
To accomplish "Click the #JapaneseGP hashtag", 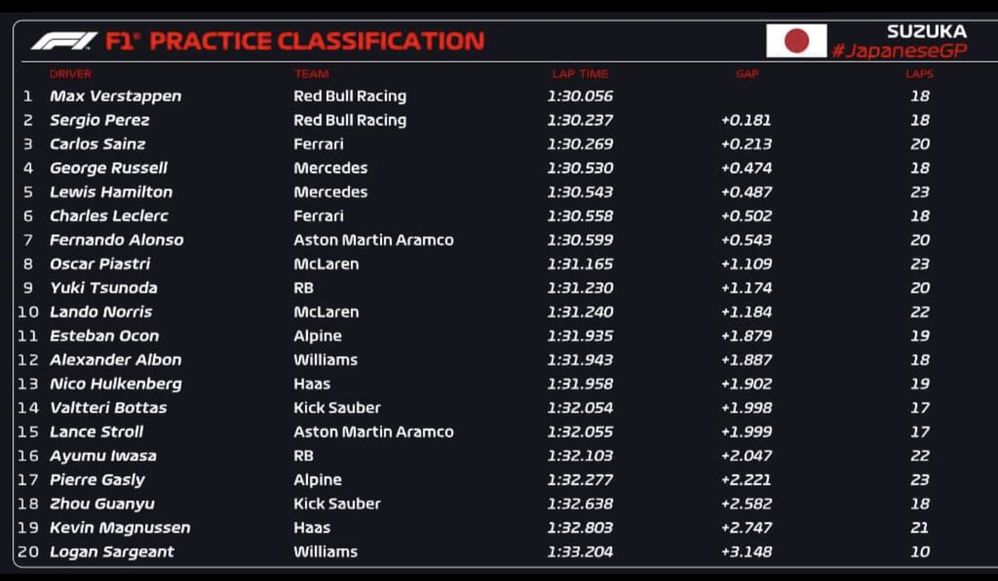I will (899, 51).
